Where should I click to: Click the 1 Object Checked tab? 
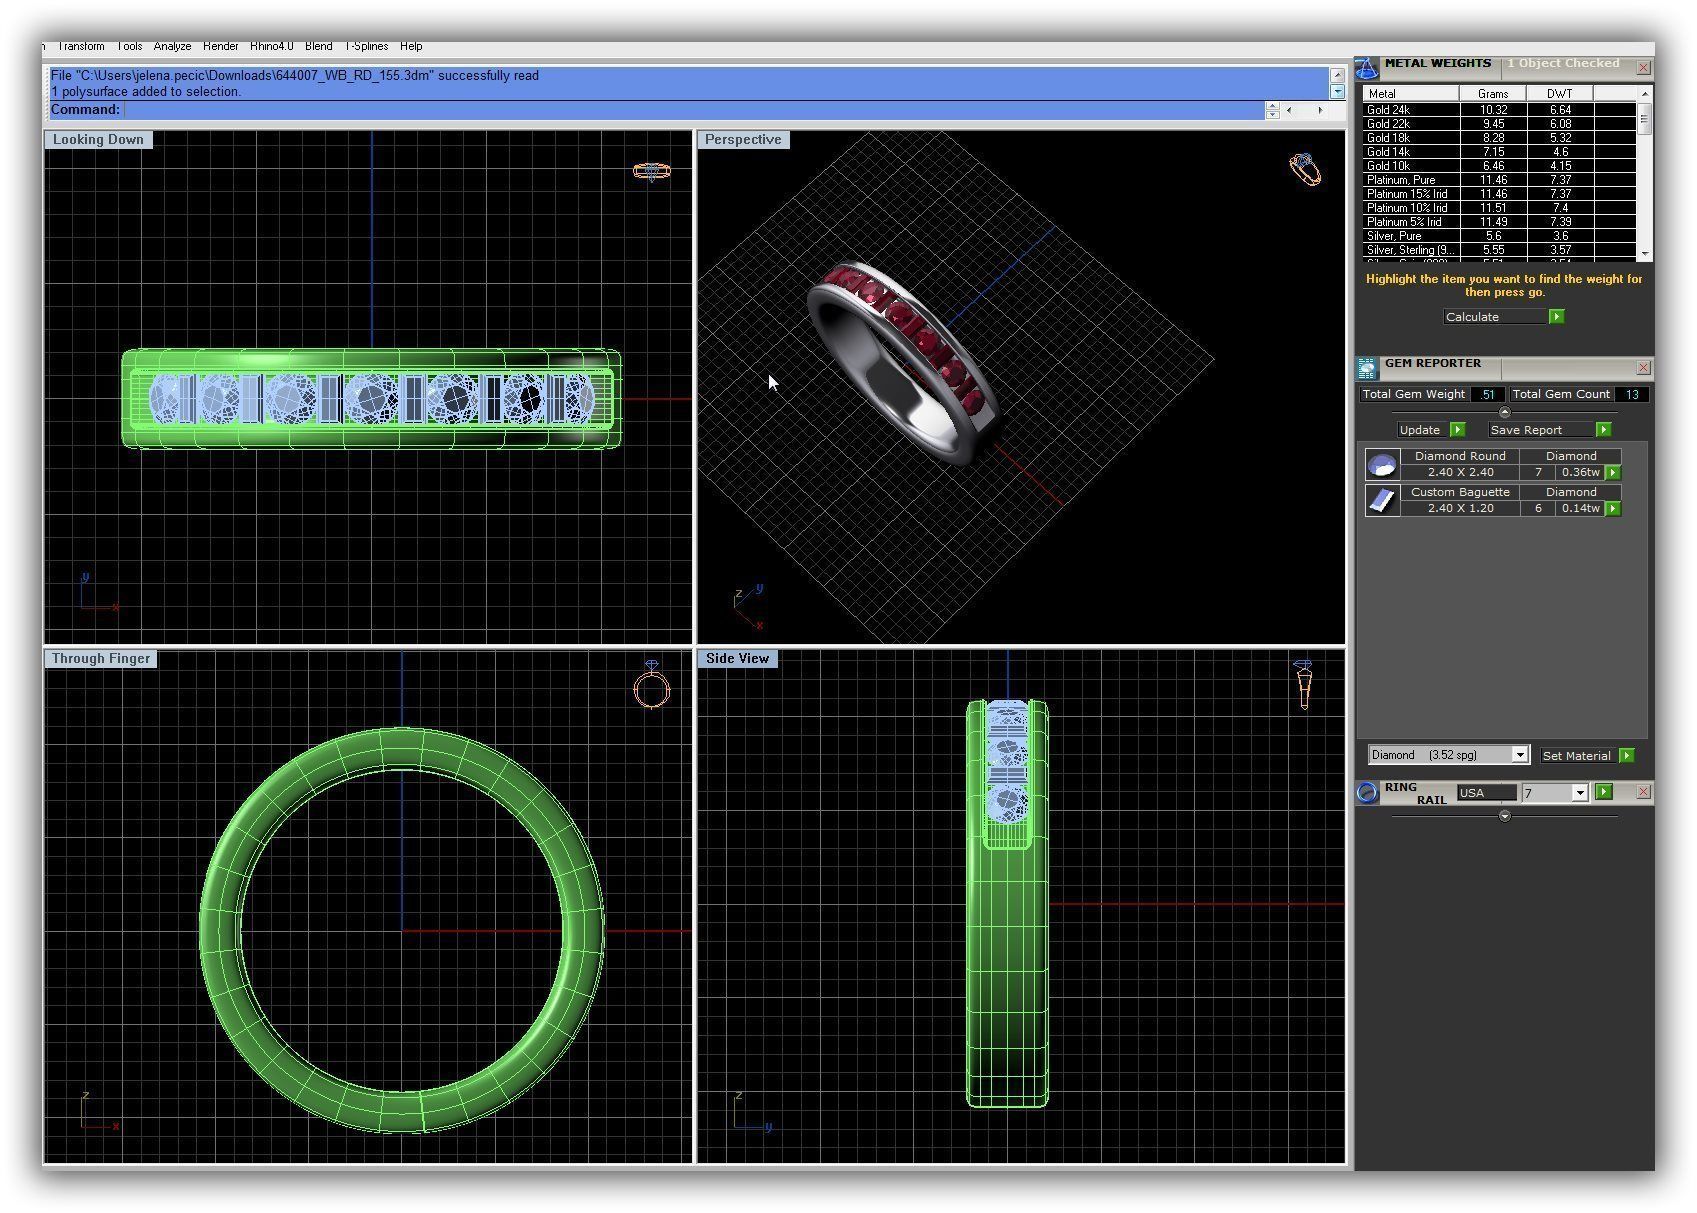tap(1563, 64)
